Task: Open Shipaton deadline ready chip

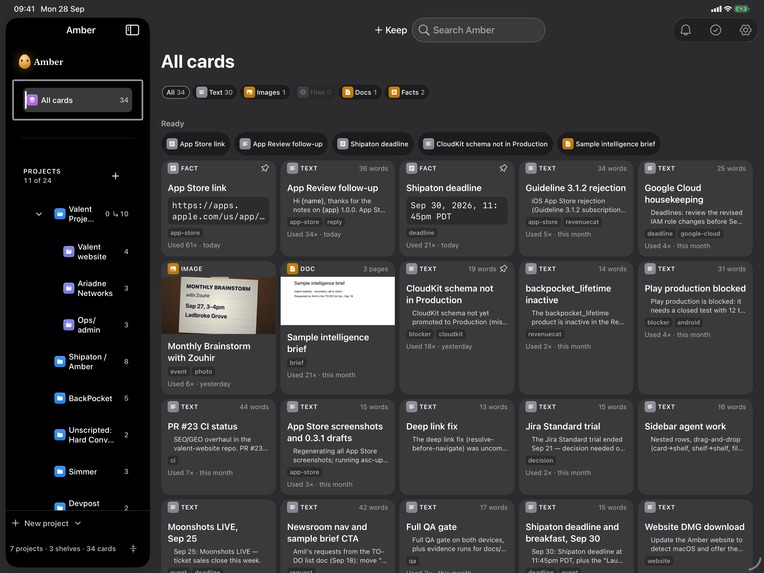Action: click(x=373, y=144)
